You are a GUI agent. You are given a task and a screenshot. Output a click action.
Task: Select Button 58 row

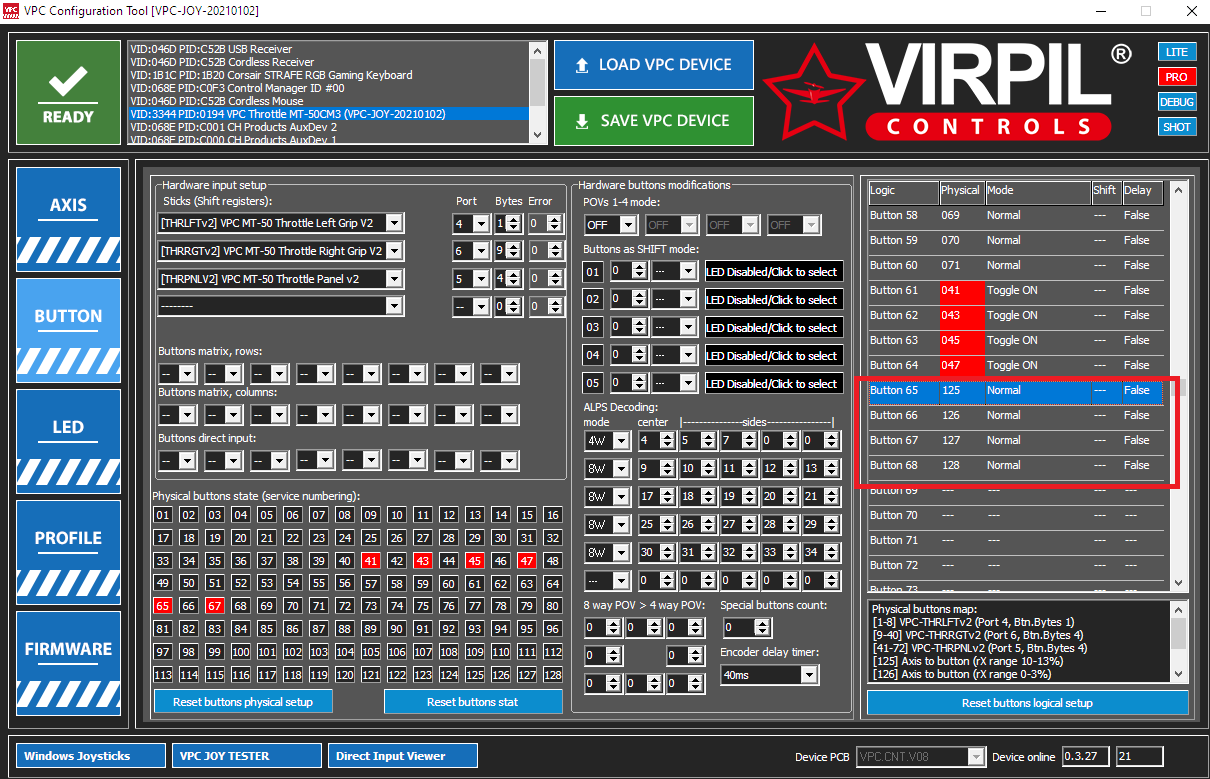1015,215
